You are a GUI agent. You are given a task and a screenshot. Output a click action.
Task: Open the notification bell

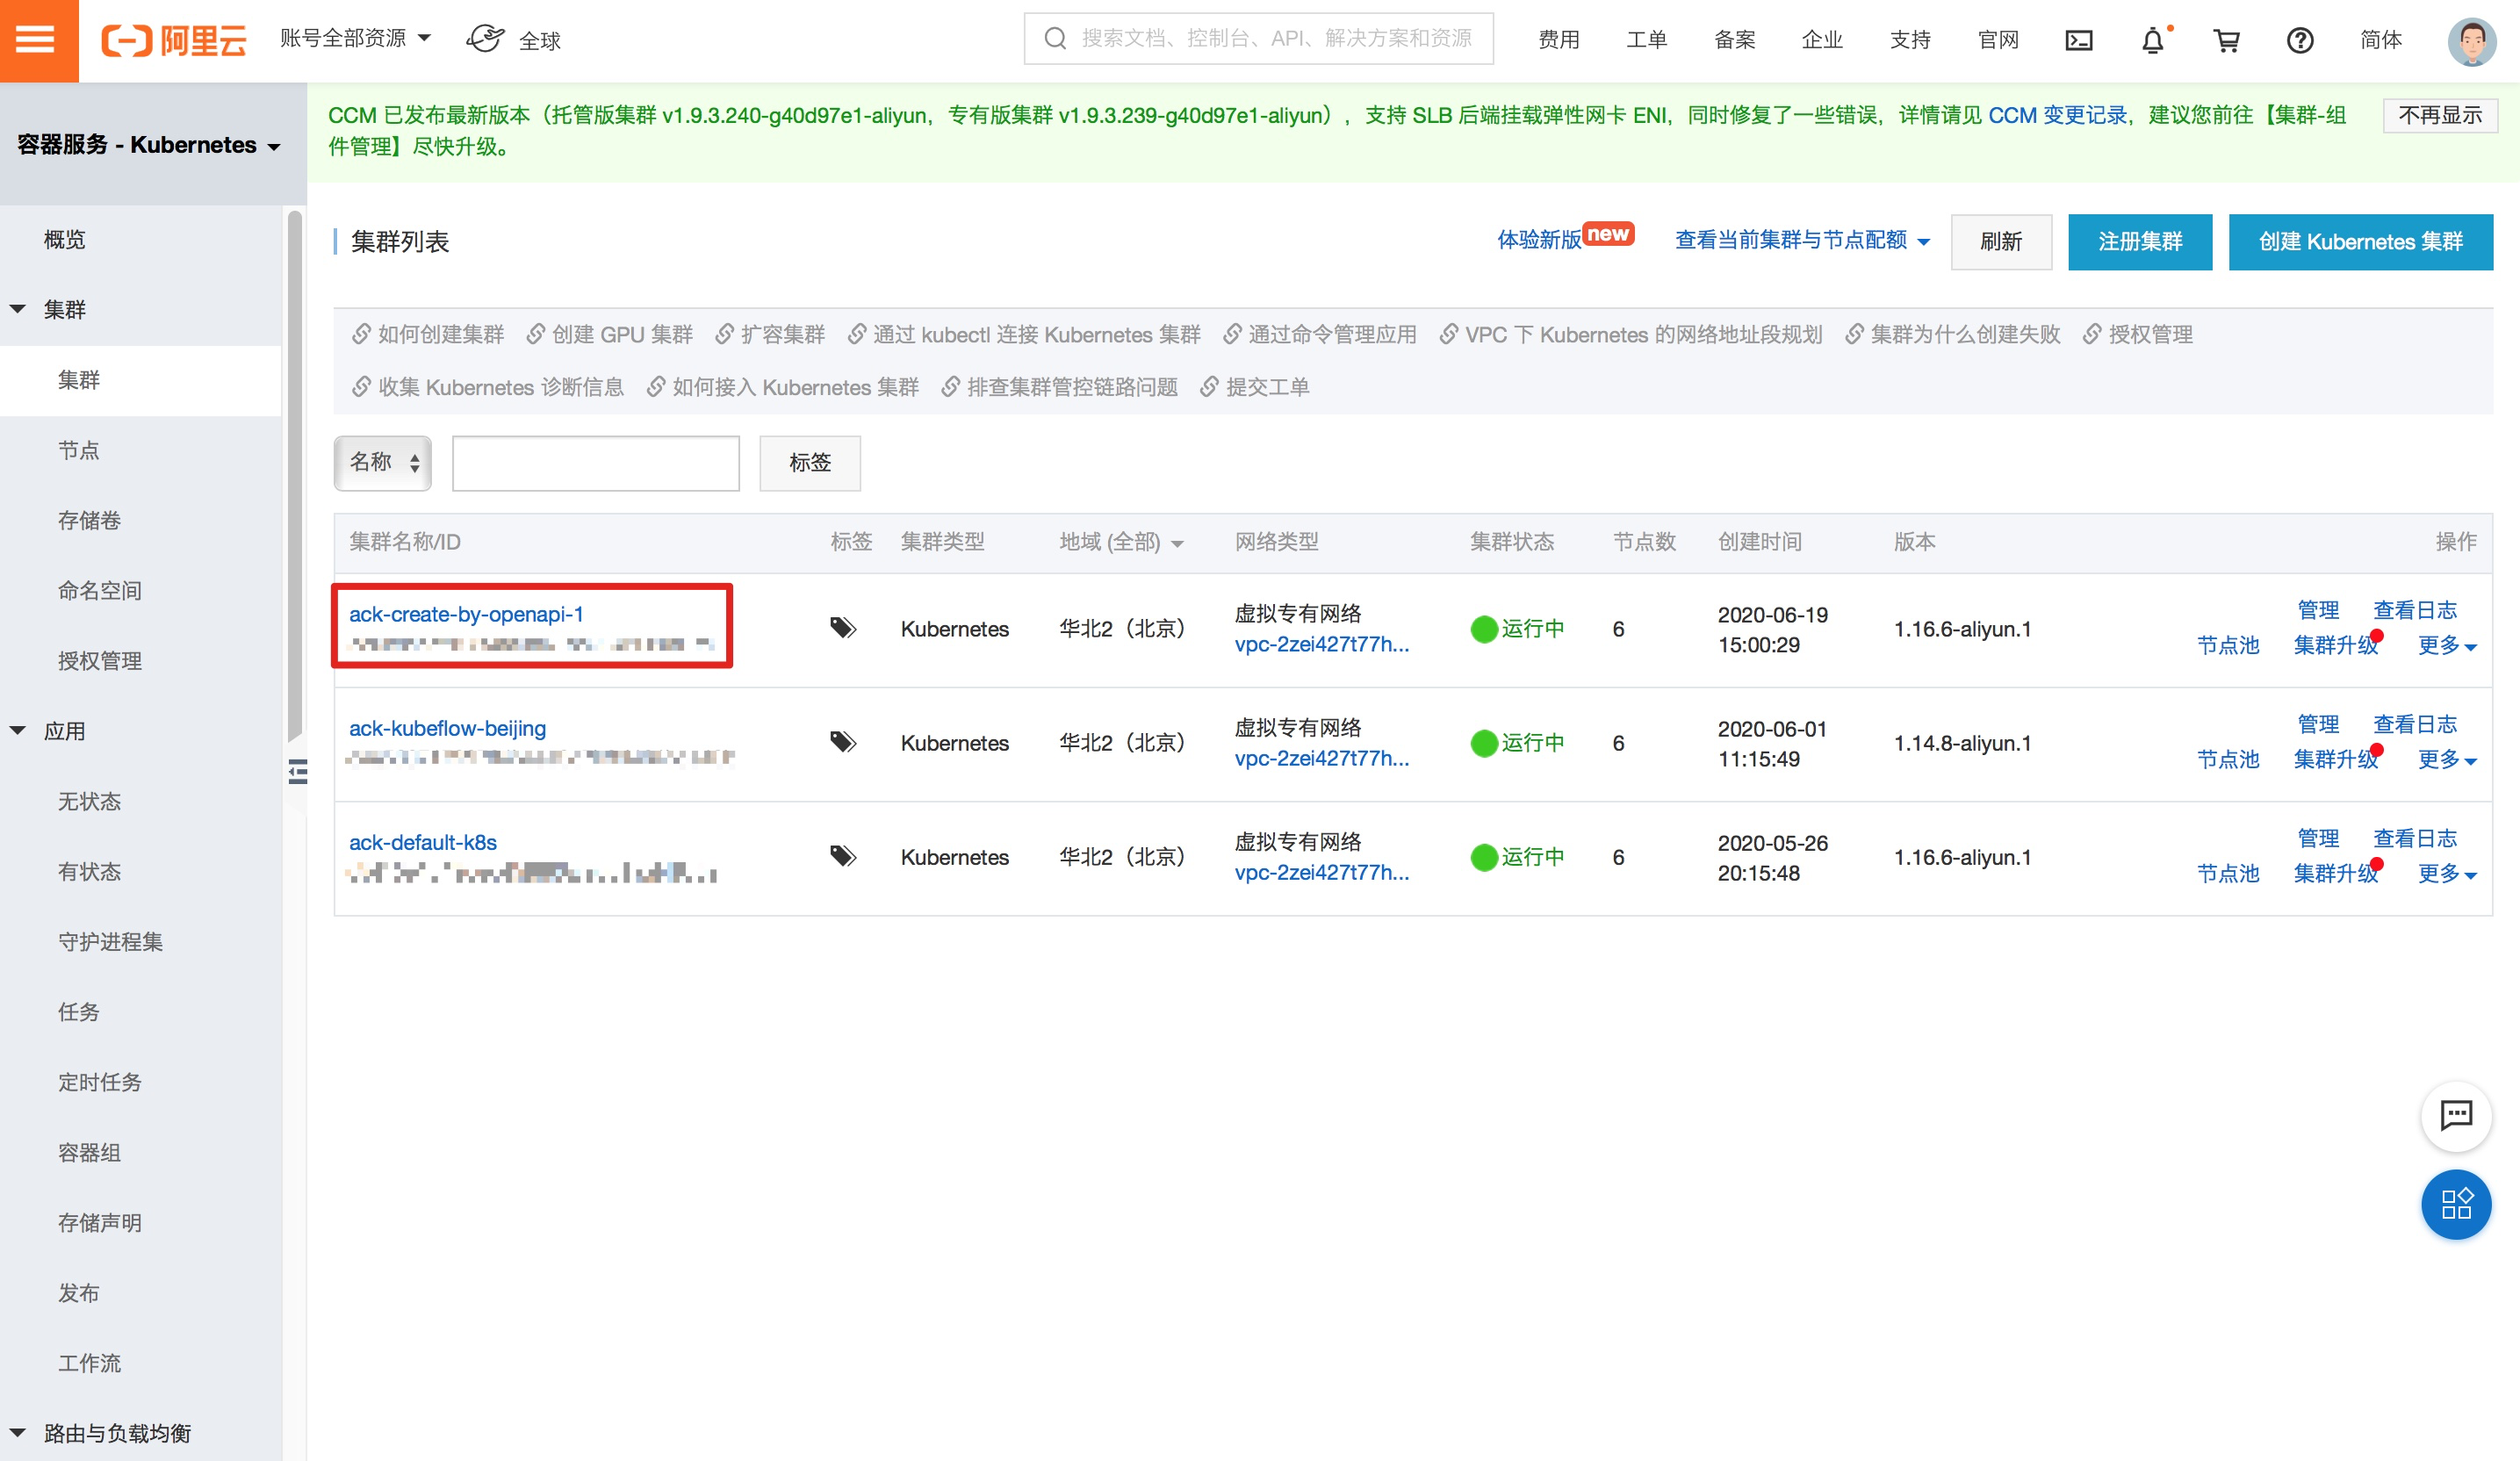pyautogui.click(x=2152, y=40)
